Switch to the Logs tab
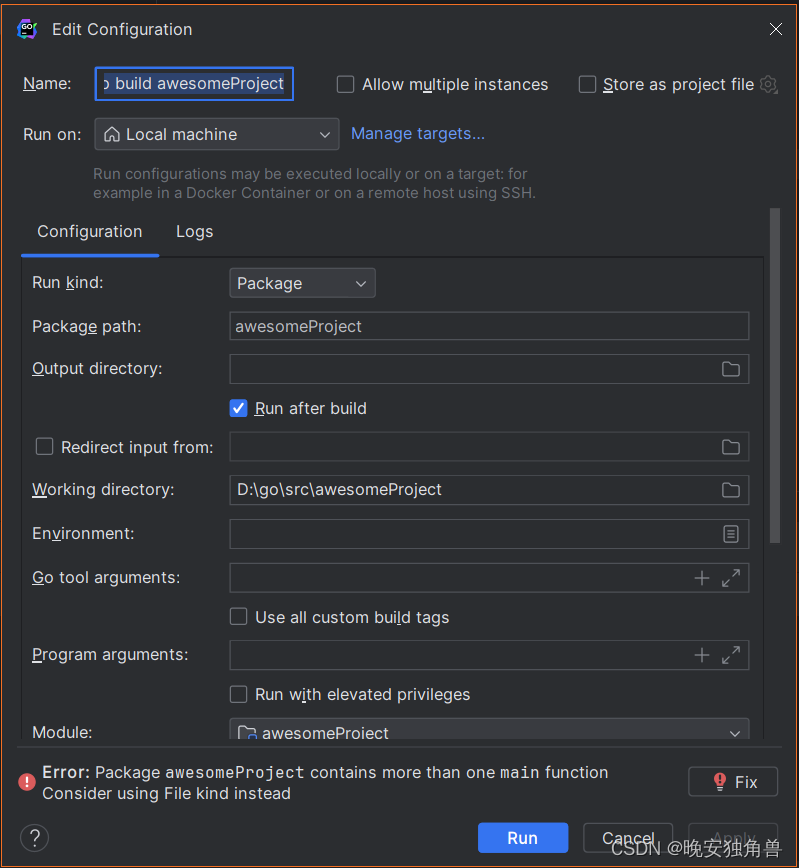Image resolution: width=799 pixels, height=868 pixels. [x=194, y=231]
